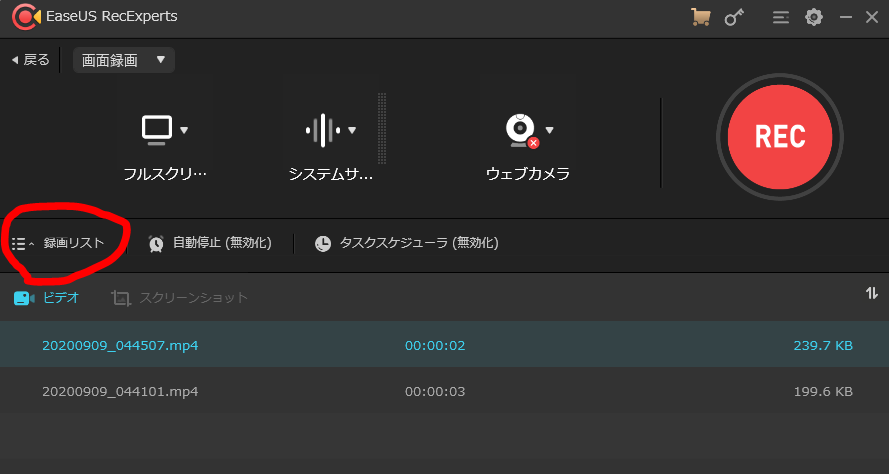Viewport: 889px width, 474px height.
Task: Open the 画面録画 mode dropdown
Action: (124, 60)
